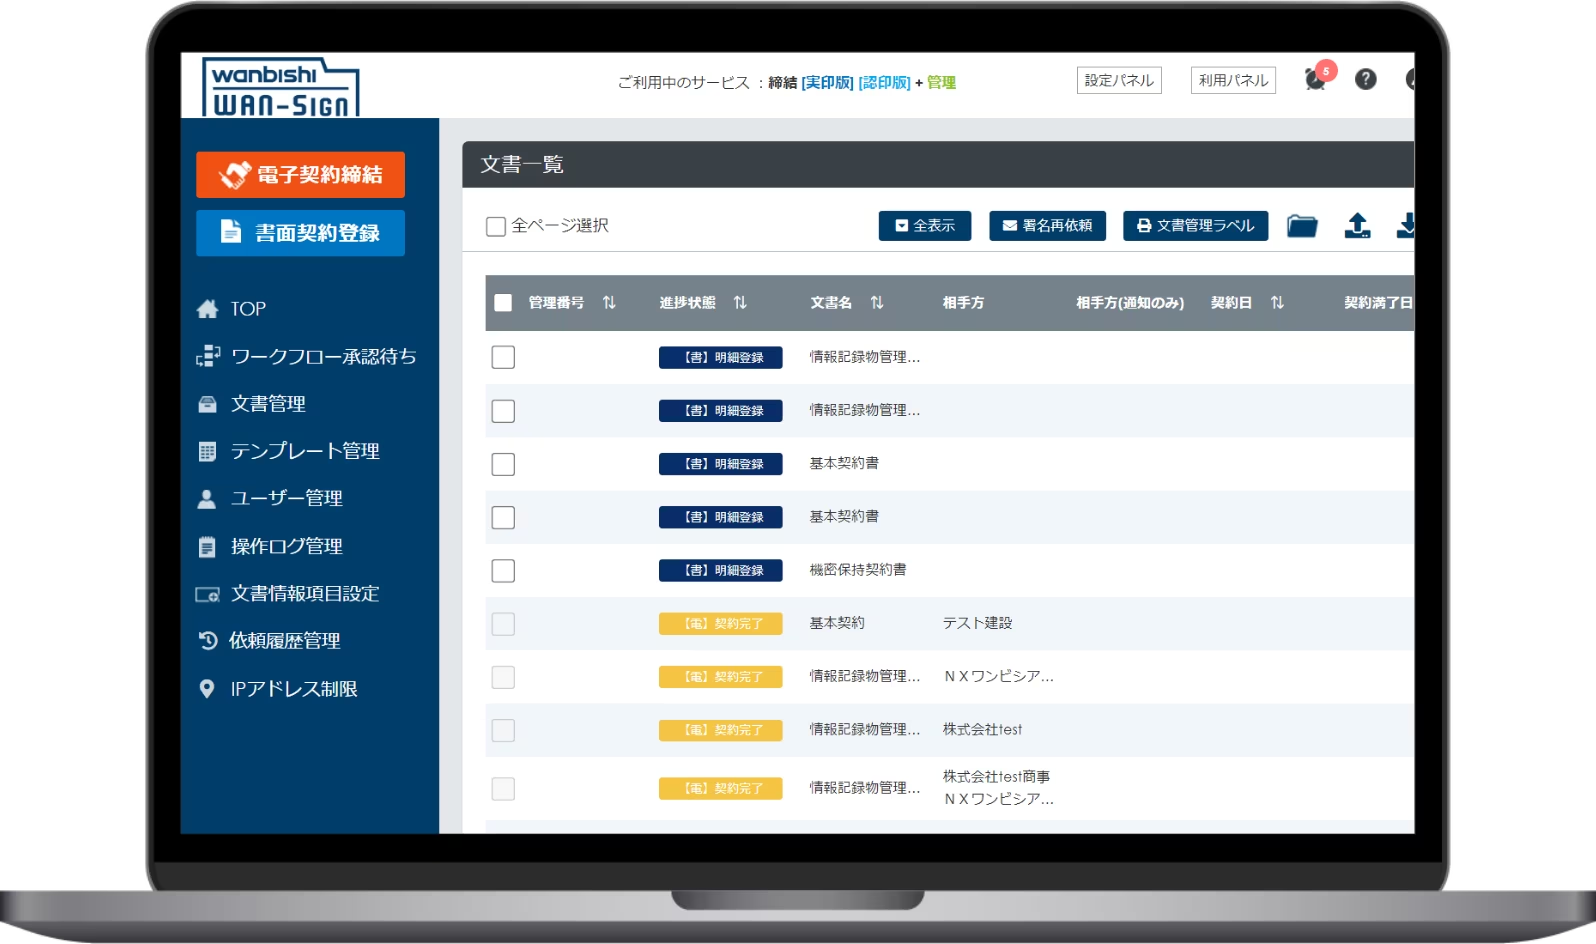Screen dimensions: 1596x944
Task: Click the 設定パネル button
Action: (x=1119, y=81)
